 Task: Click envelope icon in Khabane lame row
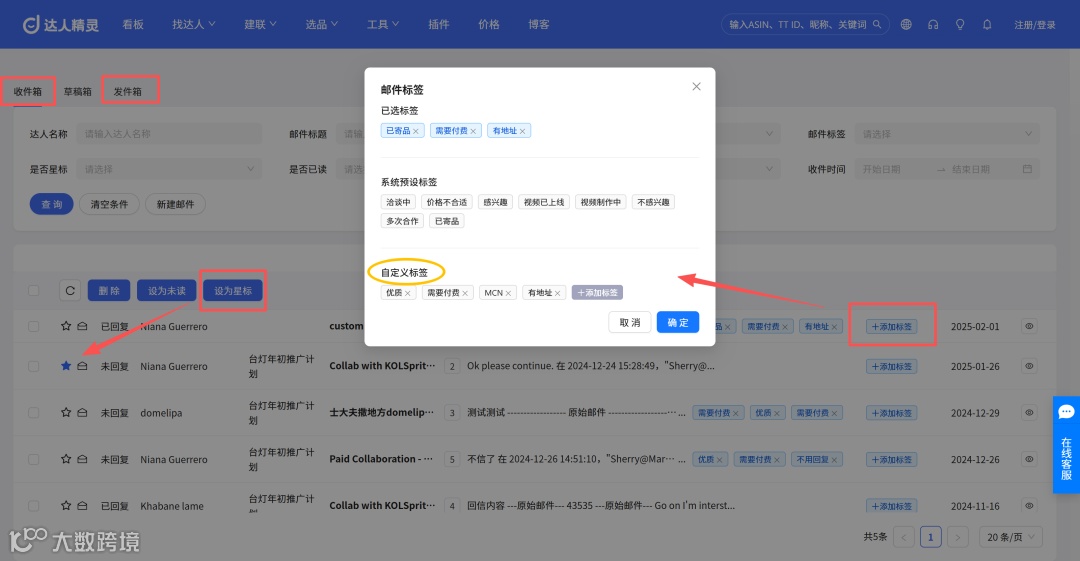coord(83,505)
